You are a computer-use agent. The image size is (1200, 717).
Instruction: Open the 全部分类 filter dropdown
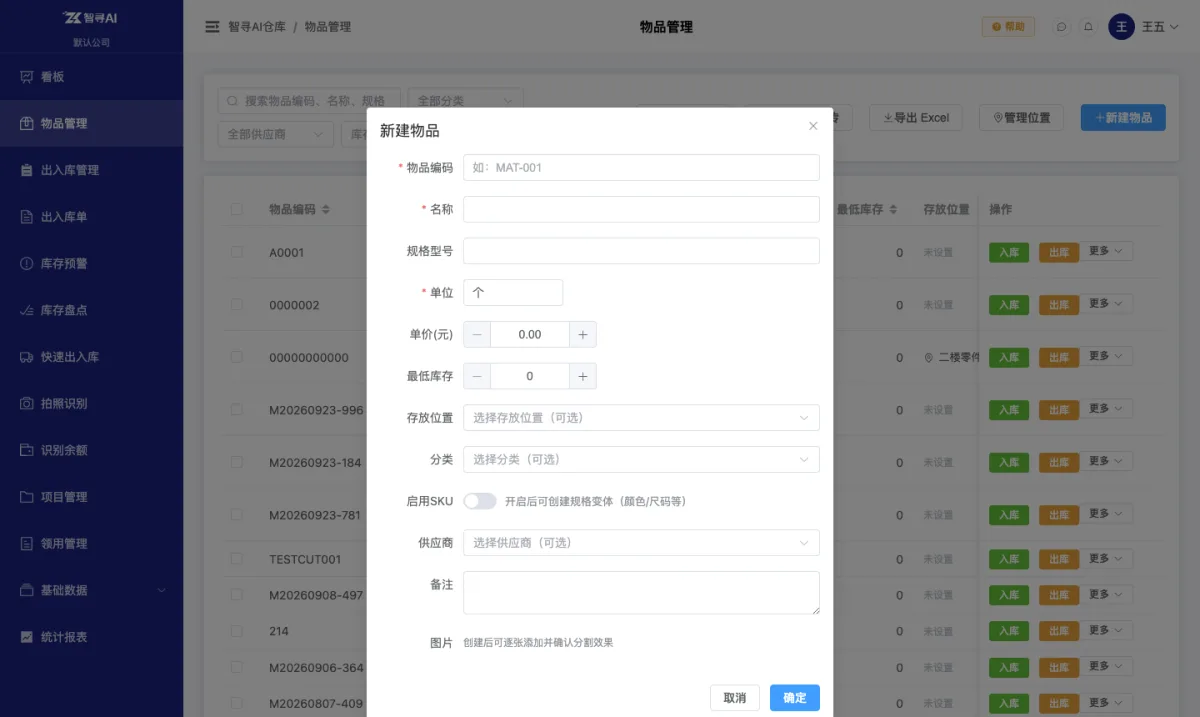coord(466,101)
